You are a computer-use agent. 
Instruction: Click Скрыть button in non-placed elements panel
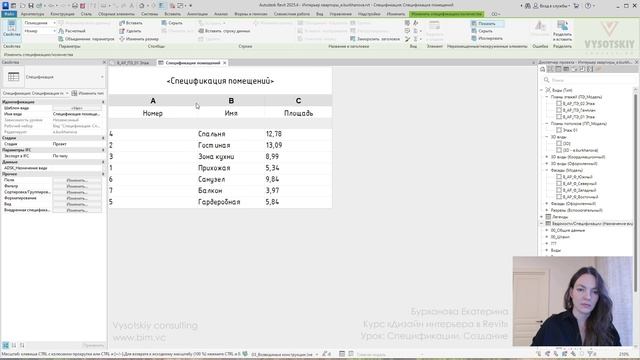click(482, 31)
